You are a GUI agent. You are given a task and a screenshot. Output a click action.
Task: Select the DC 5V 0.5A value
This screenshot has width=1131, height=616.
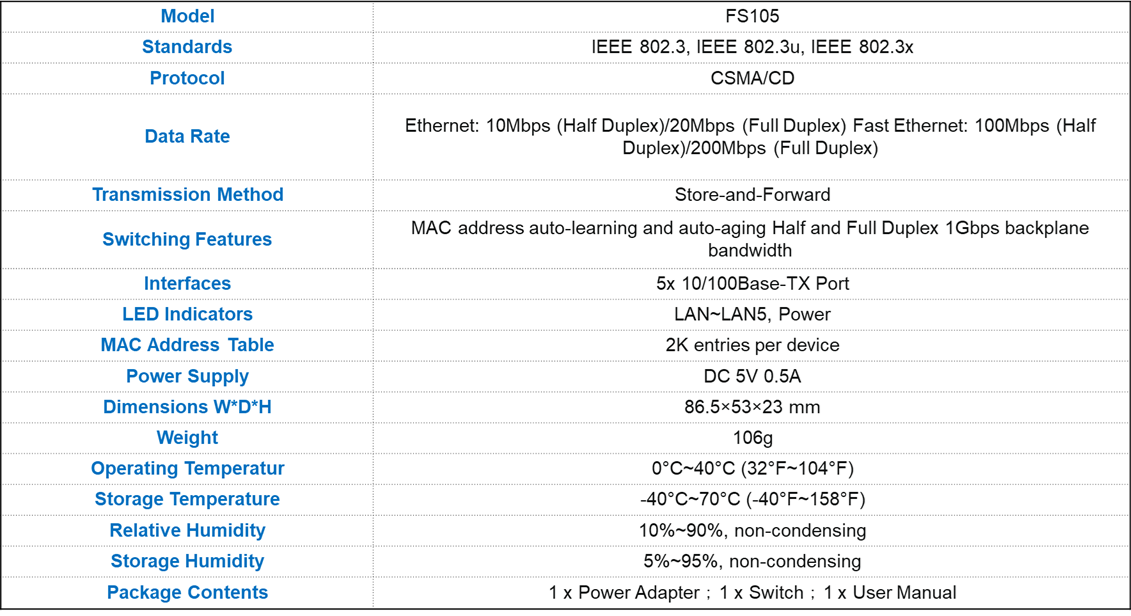click(x=752, y=377)
